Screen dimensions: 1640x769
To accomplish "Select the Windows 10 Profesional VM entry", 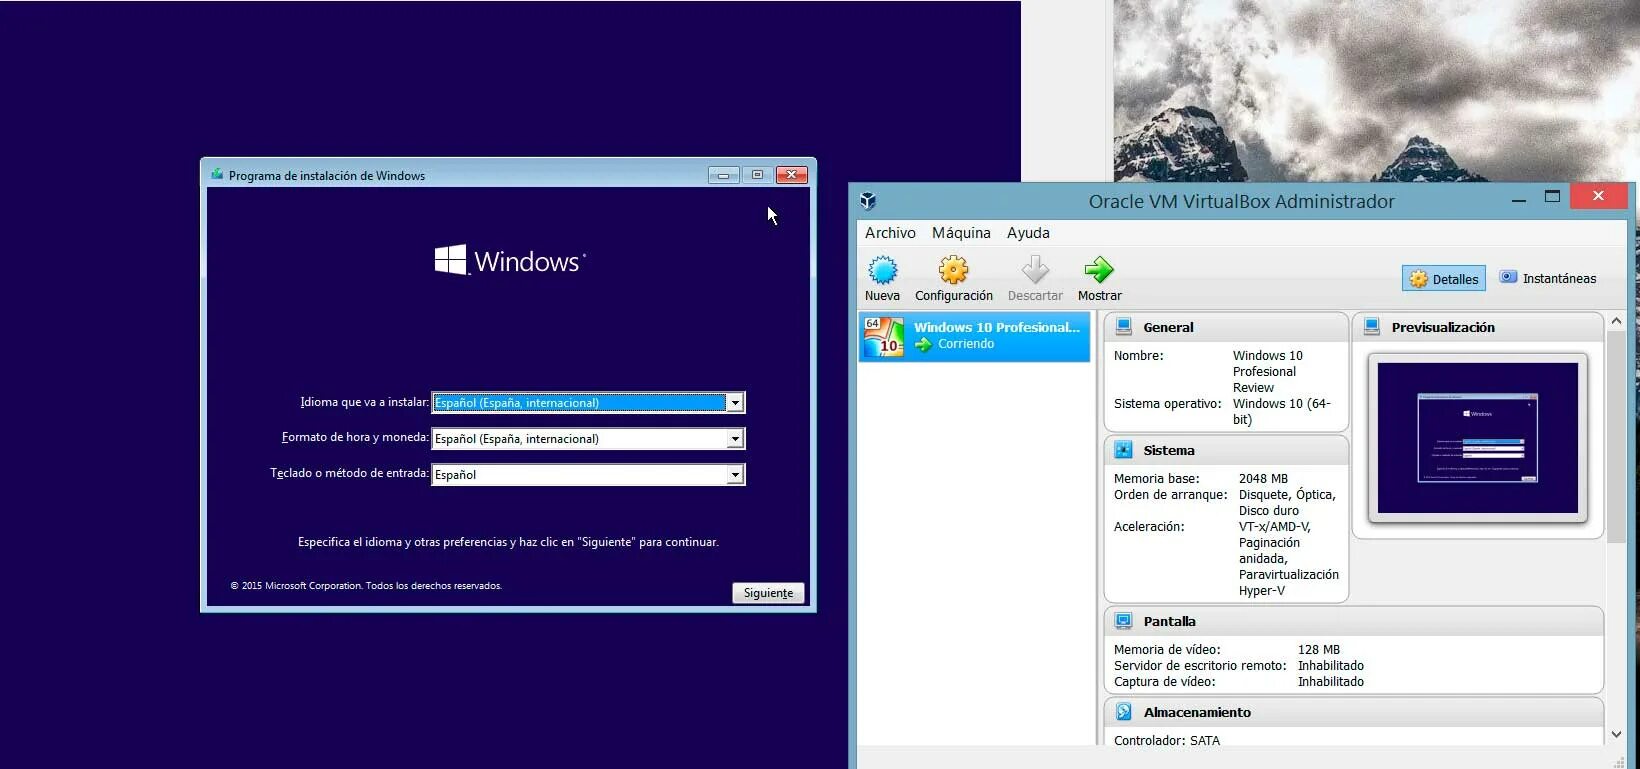I will (x=974, y=336).
